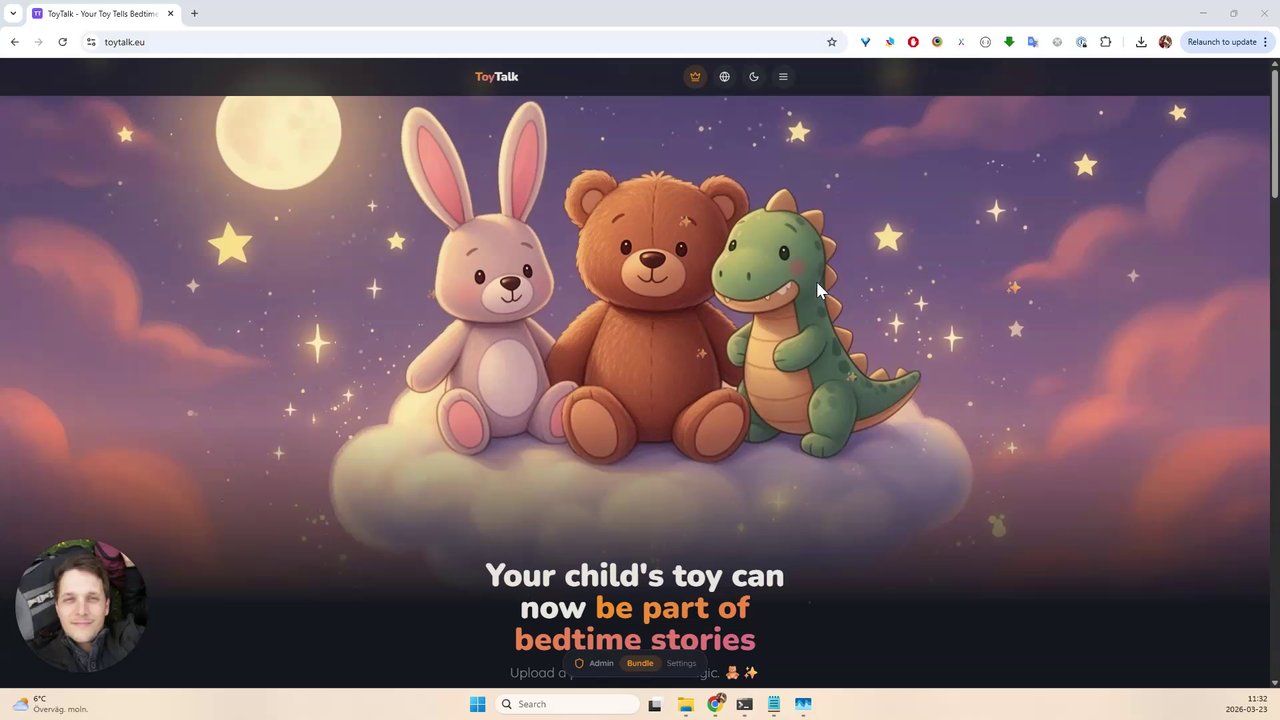Toggle dark mode with the moon icon
The height and width of the screenshot is (720, 1280).
(754, 77)
